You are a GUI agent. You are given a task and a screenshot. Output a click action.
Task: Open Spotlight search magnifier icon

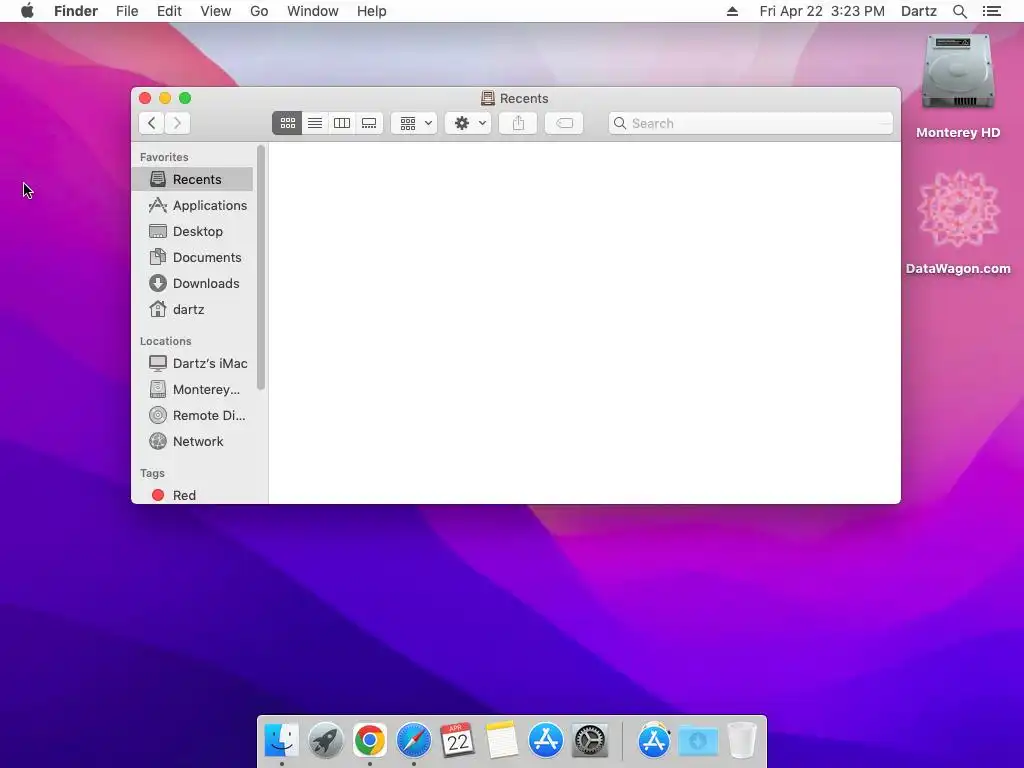pyautogui.click(x=959, y=11)
